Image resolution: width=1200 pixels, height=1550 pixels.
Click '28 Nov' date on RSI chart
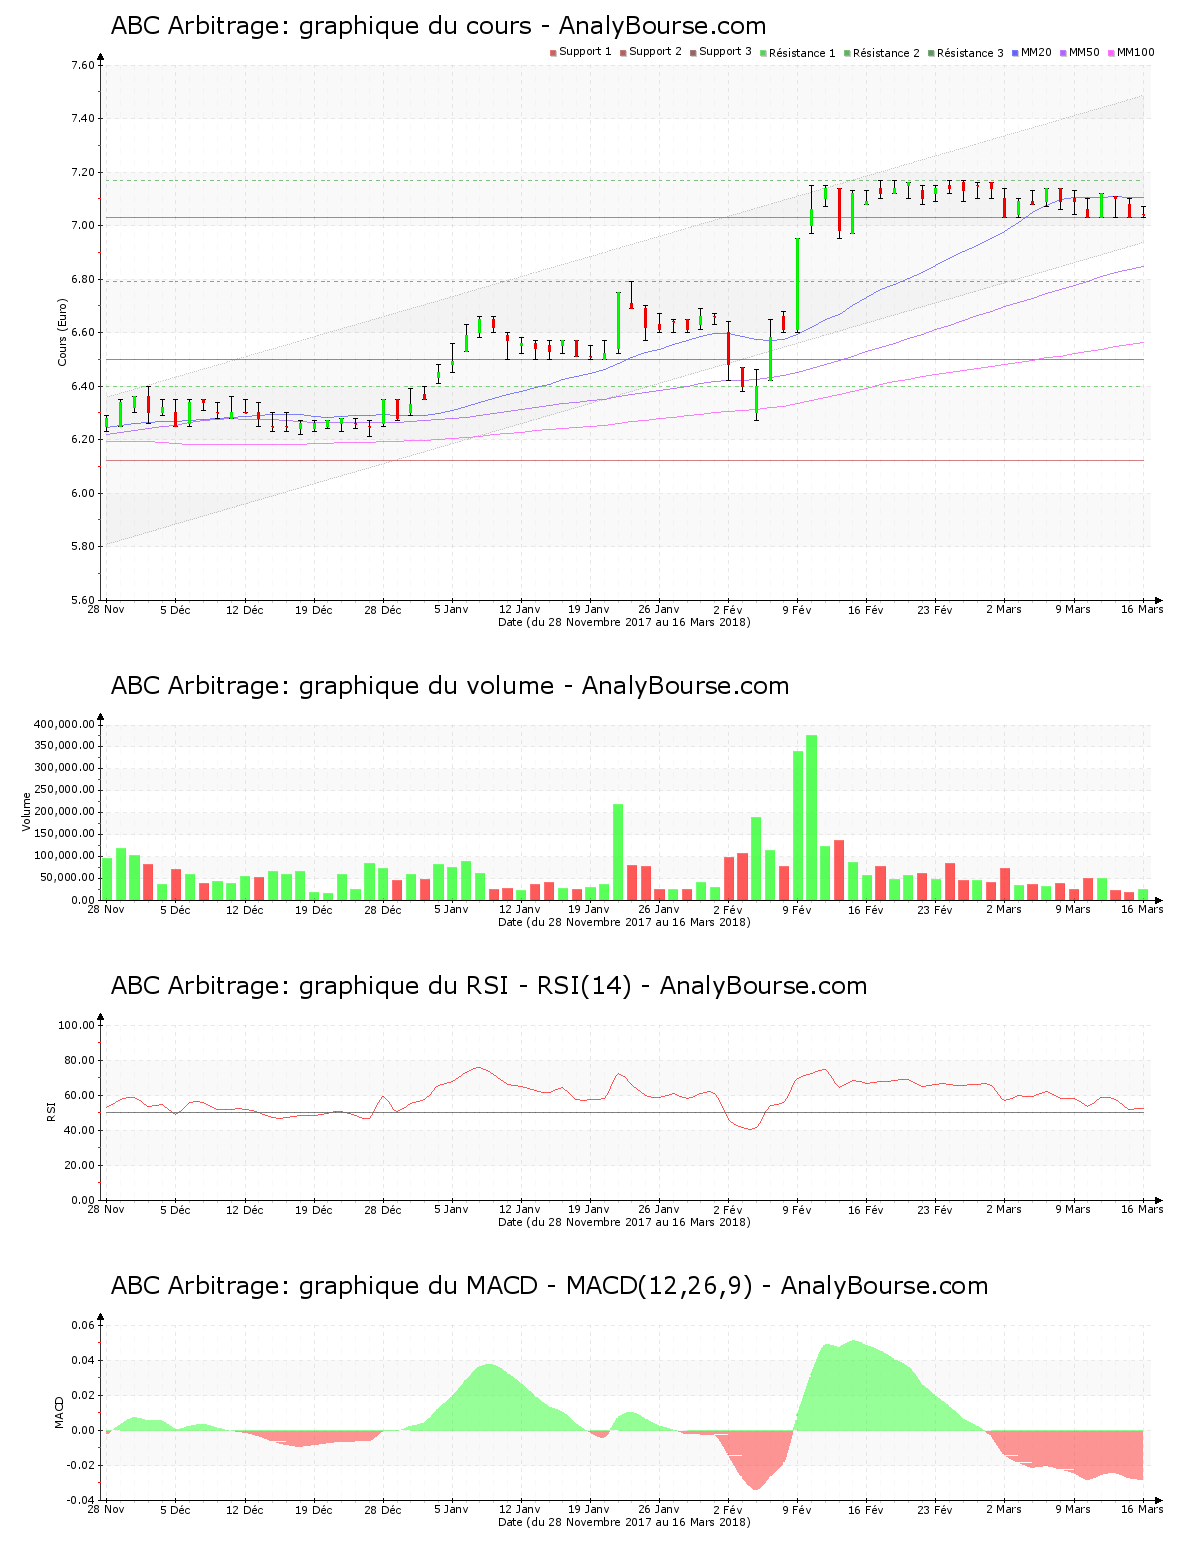pyautogui.click(x=106, y=1210)
